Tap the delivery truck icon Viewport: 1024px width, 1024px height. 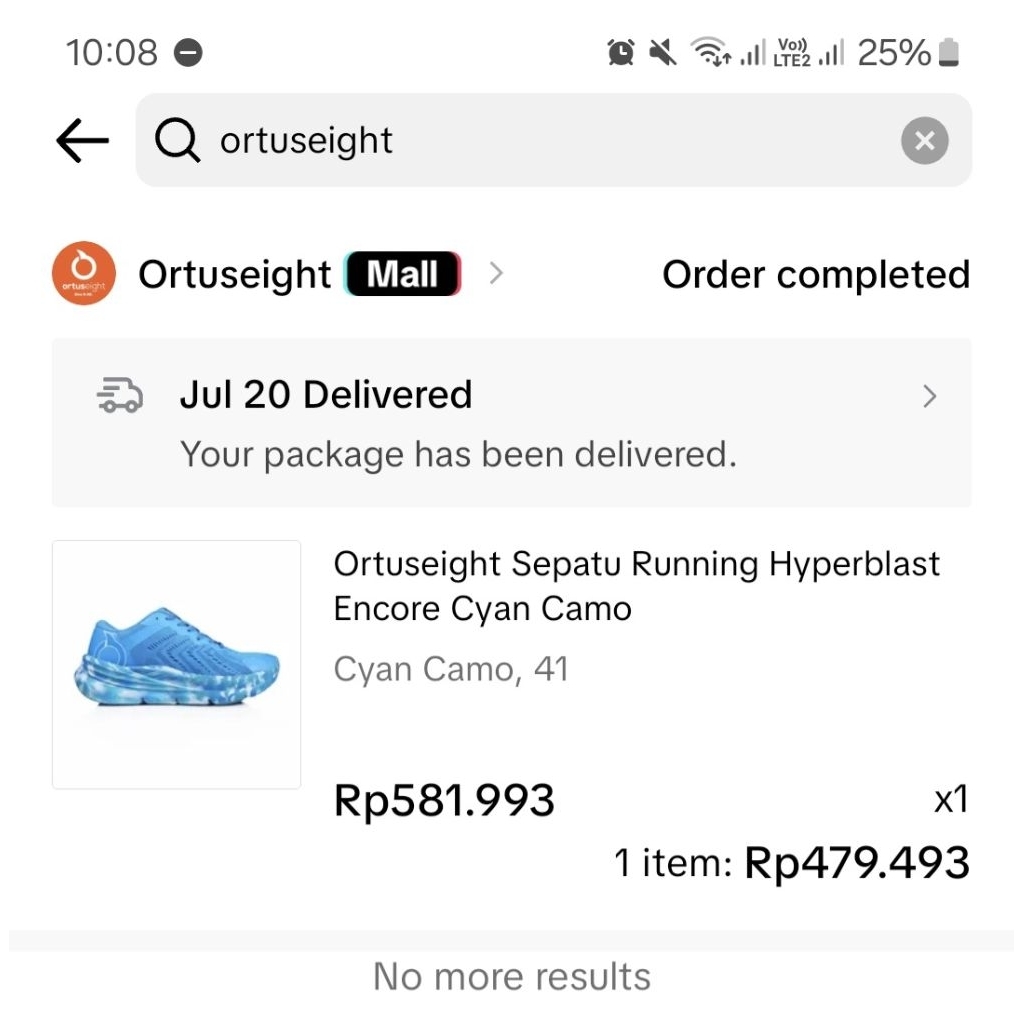[119, 397]
